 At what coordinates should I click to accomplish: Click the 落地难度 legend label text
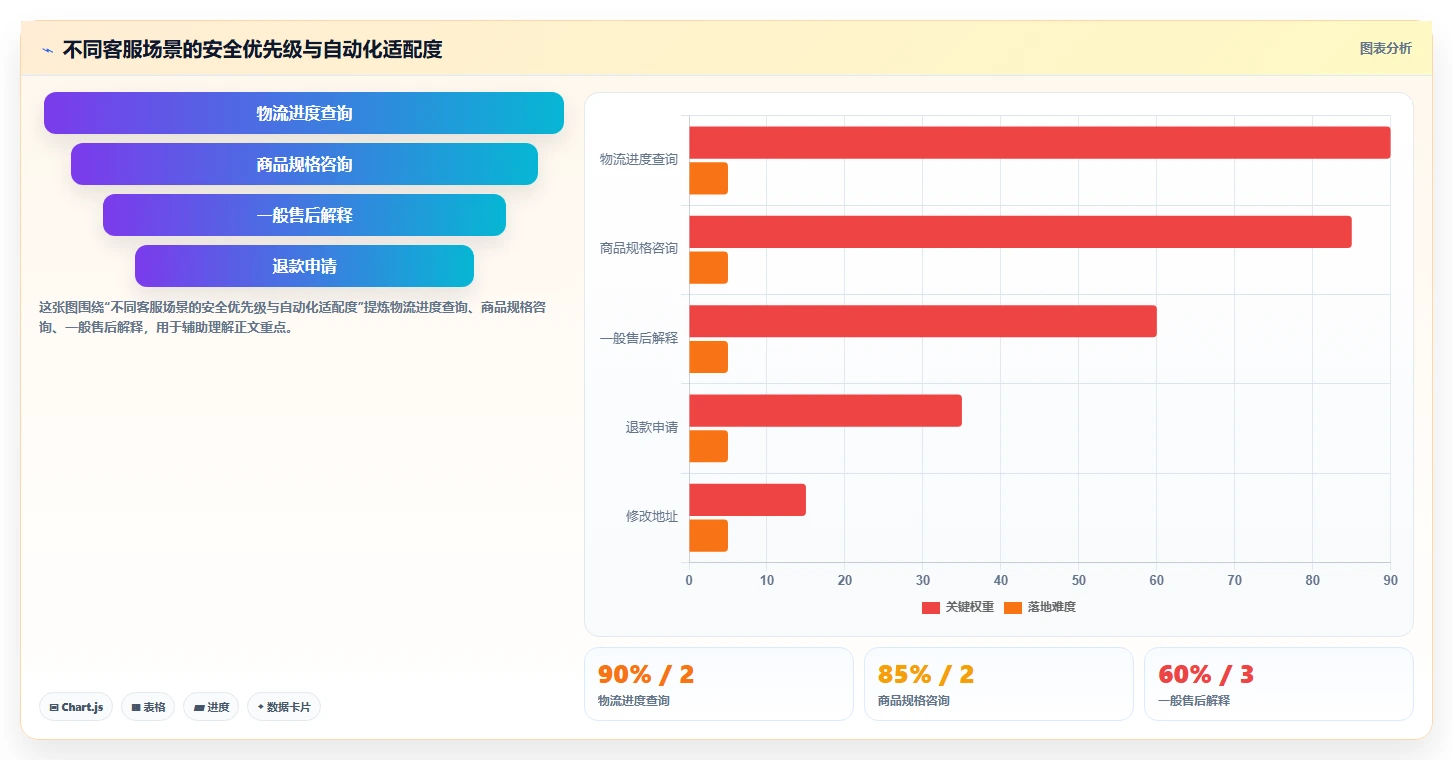(1051, 608)
